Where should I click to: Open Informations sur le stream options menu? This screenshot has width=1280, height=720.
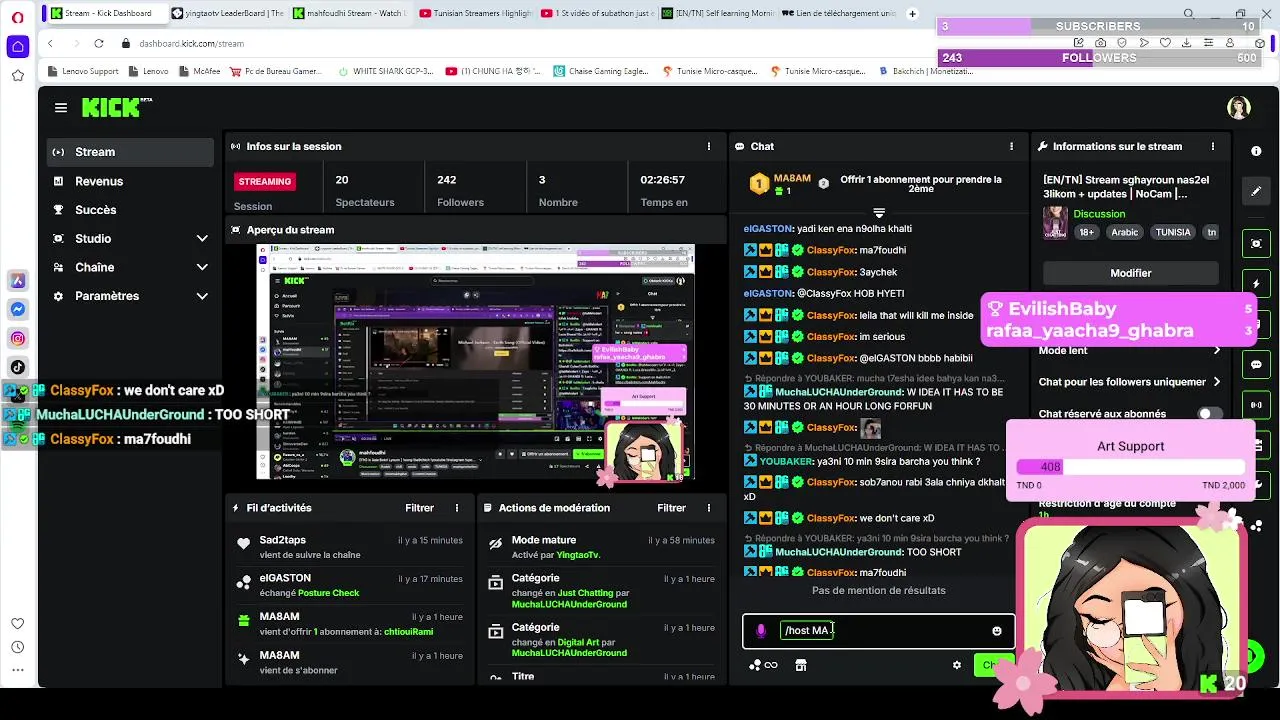[x=1213, y=146]
